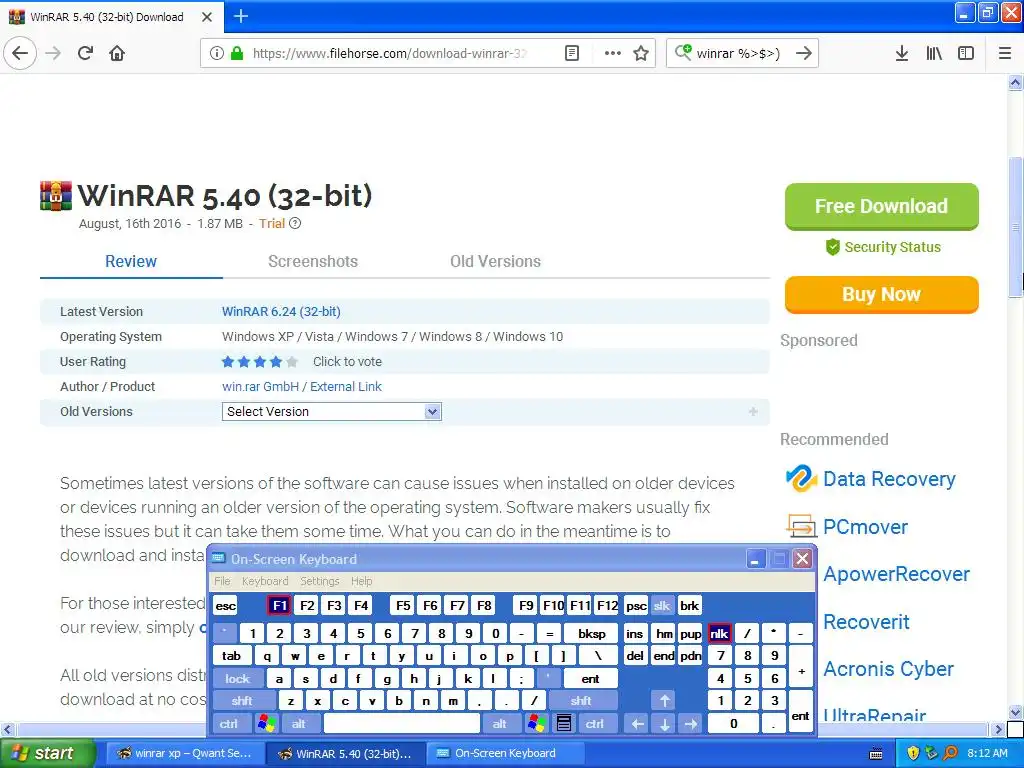Viewport: 1024px width, 768px height.
Task: Toggle the right alt key
Action: 500,723
